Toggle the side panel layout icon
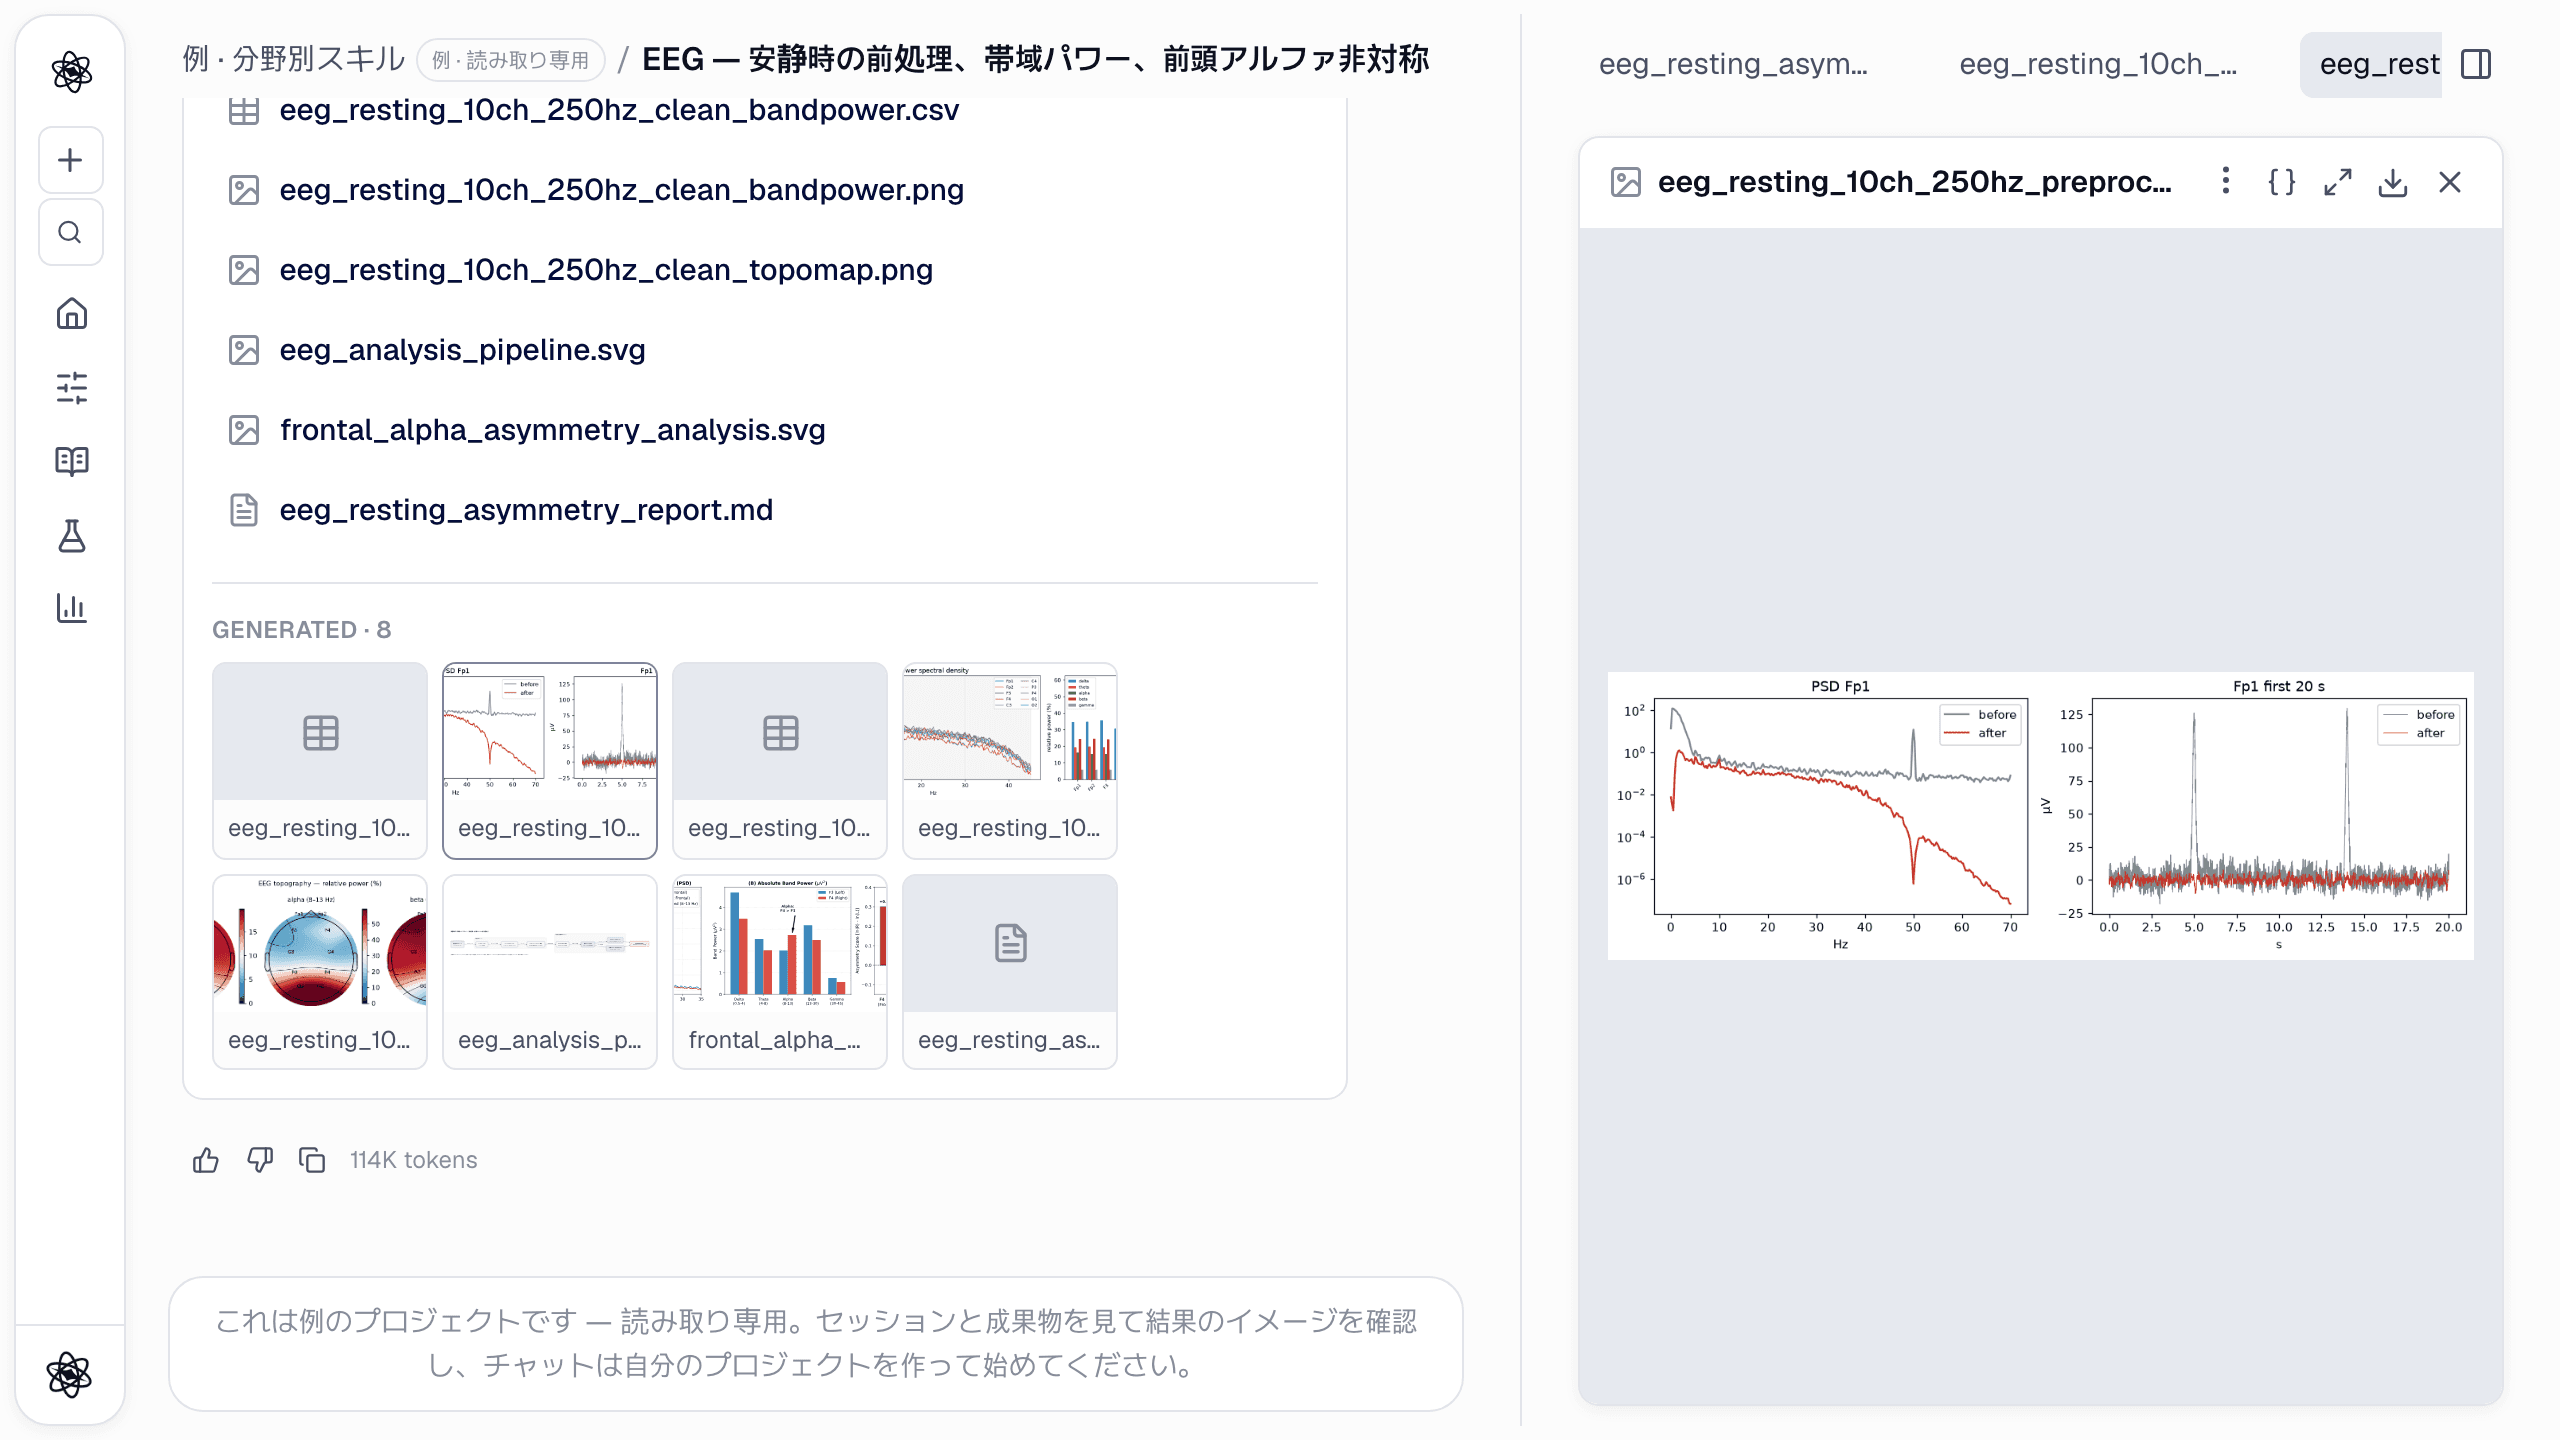 tap(2476, 64)
